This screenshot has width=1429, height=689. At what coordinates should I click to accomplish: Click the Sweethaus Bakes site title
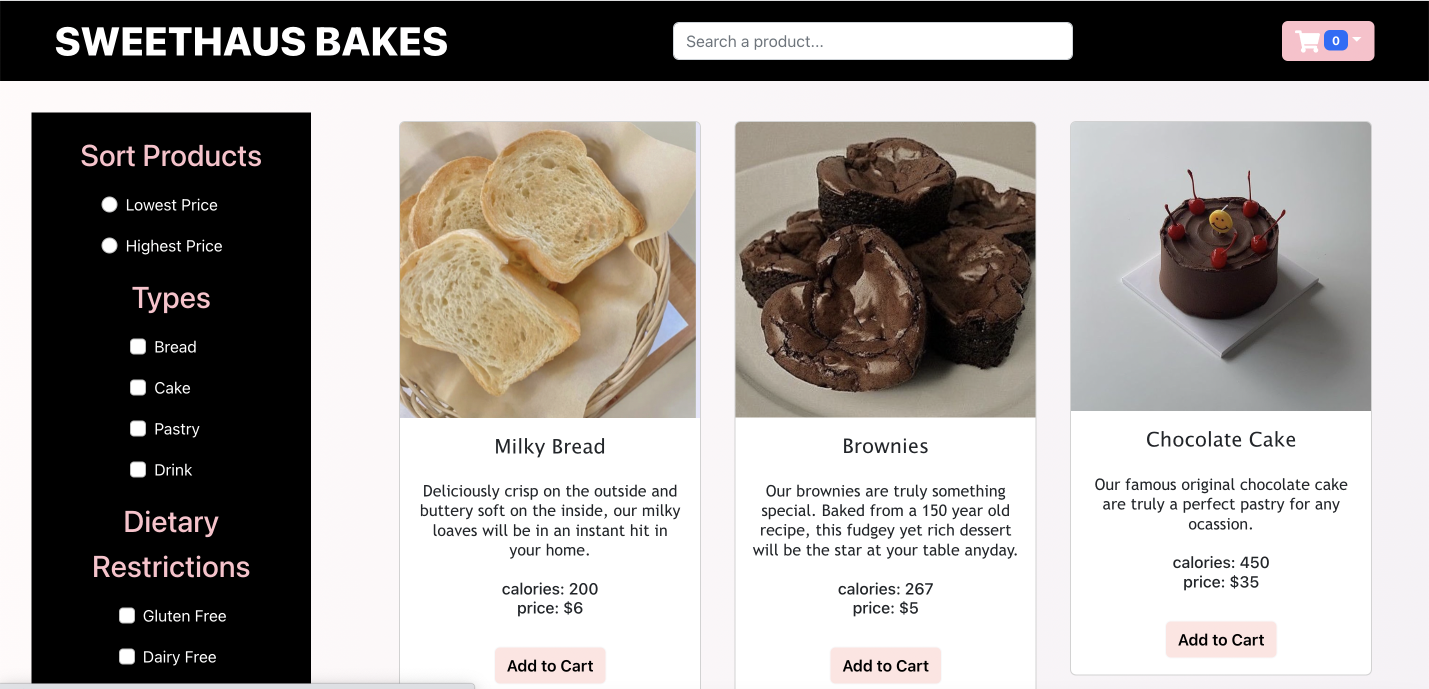(x=251, y=42)
